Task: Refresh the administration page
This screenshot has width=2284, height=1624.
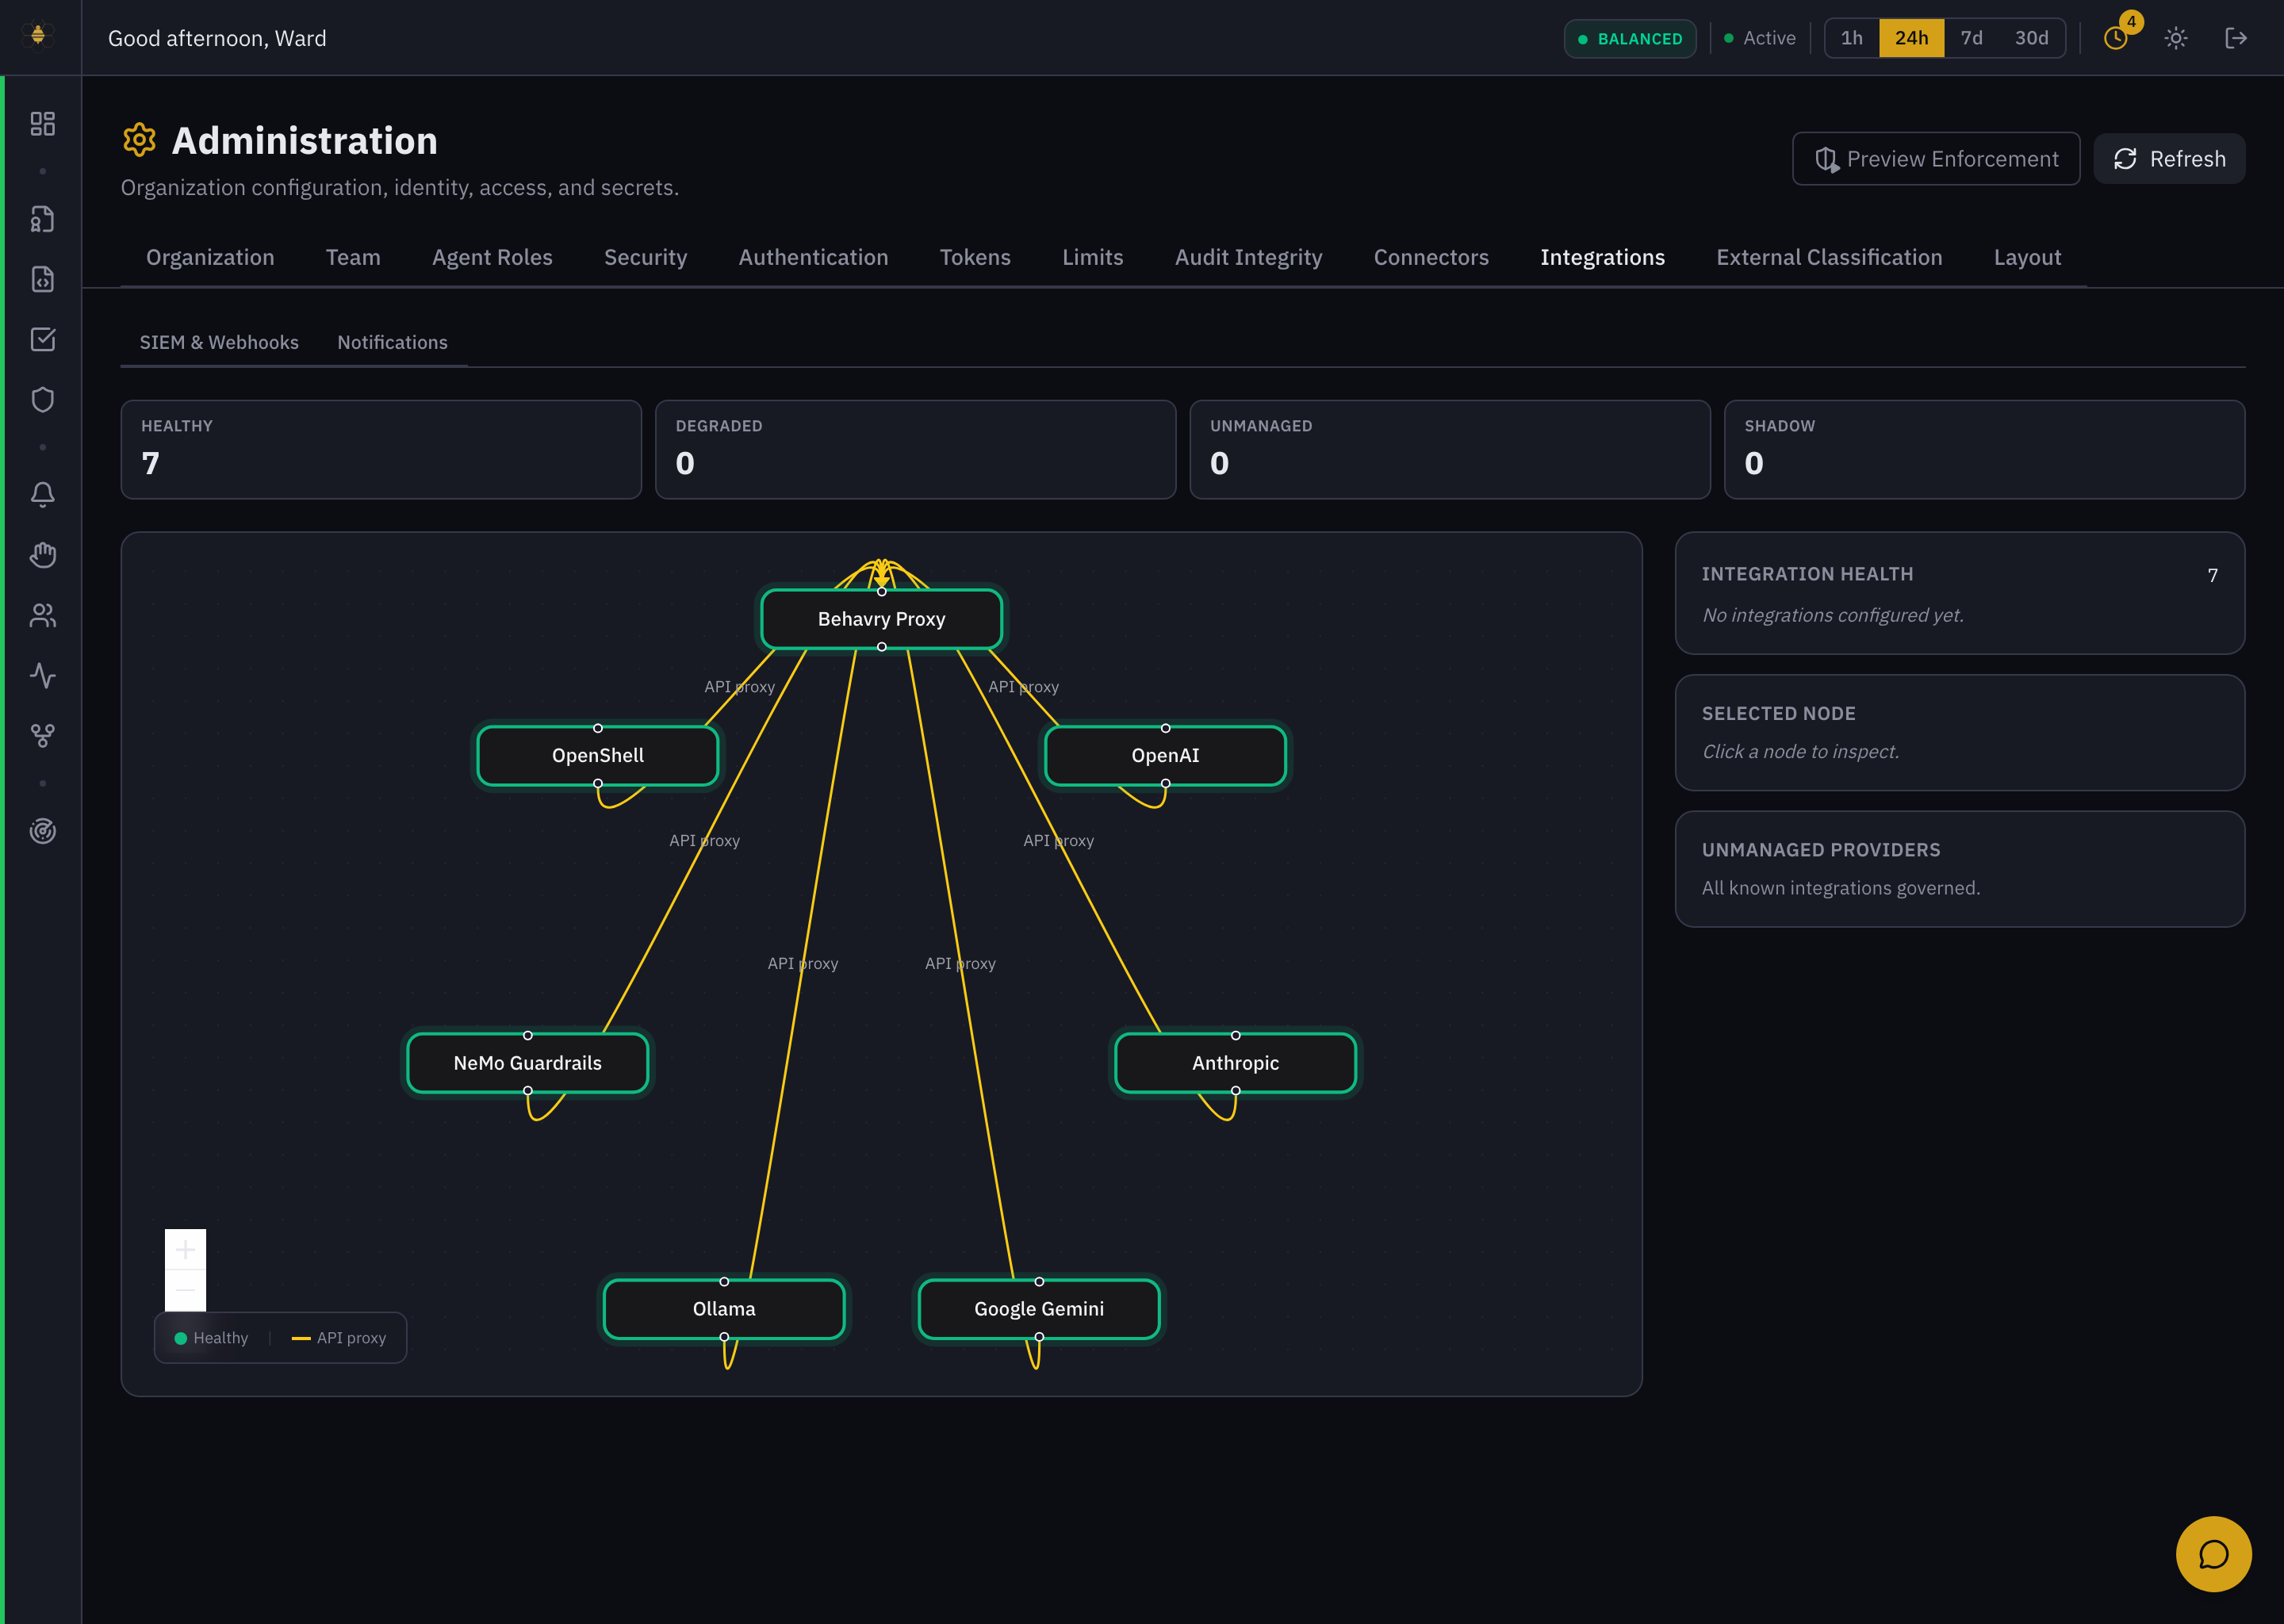Action: click(2168, 159)
